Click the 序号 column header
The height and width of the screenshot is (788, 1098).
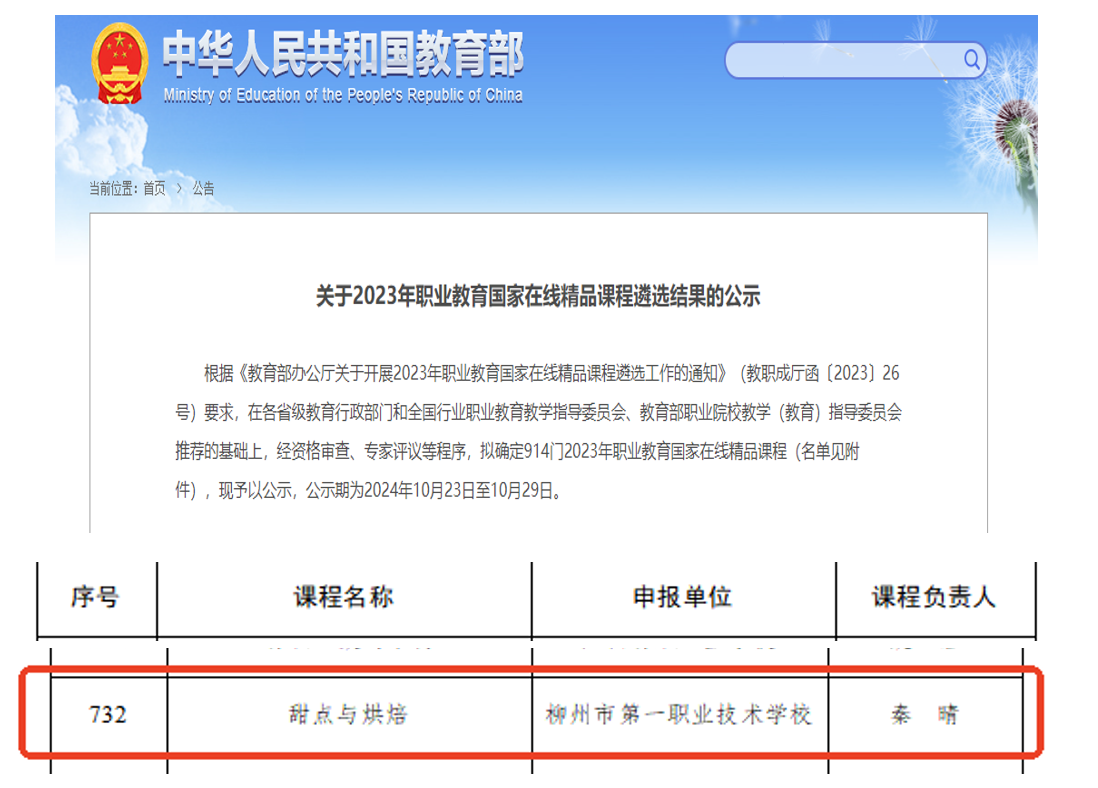(x=96, y=597)
